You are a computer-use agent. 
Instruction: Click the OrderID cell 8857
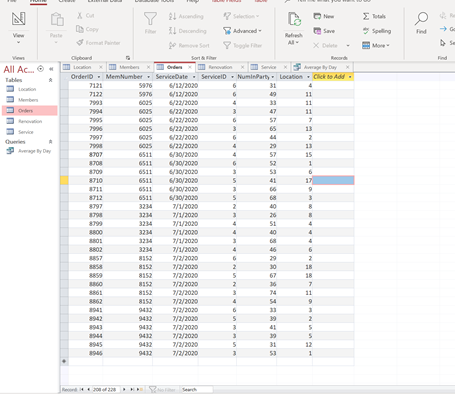pos(86,258)
